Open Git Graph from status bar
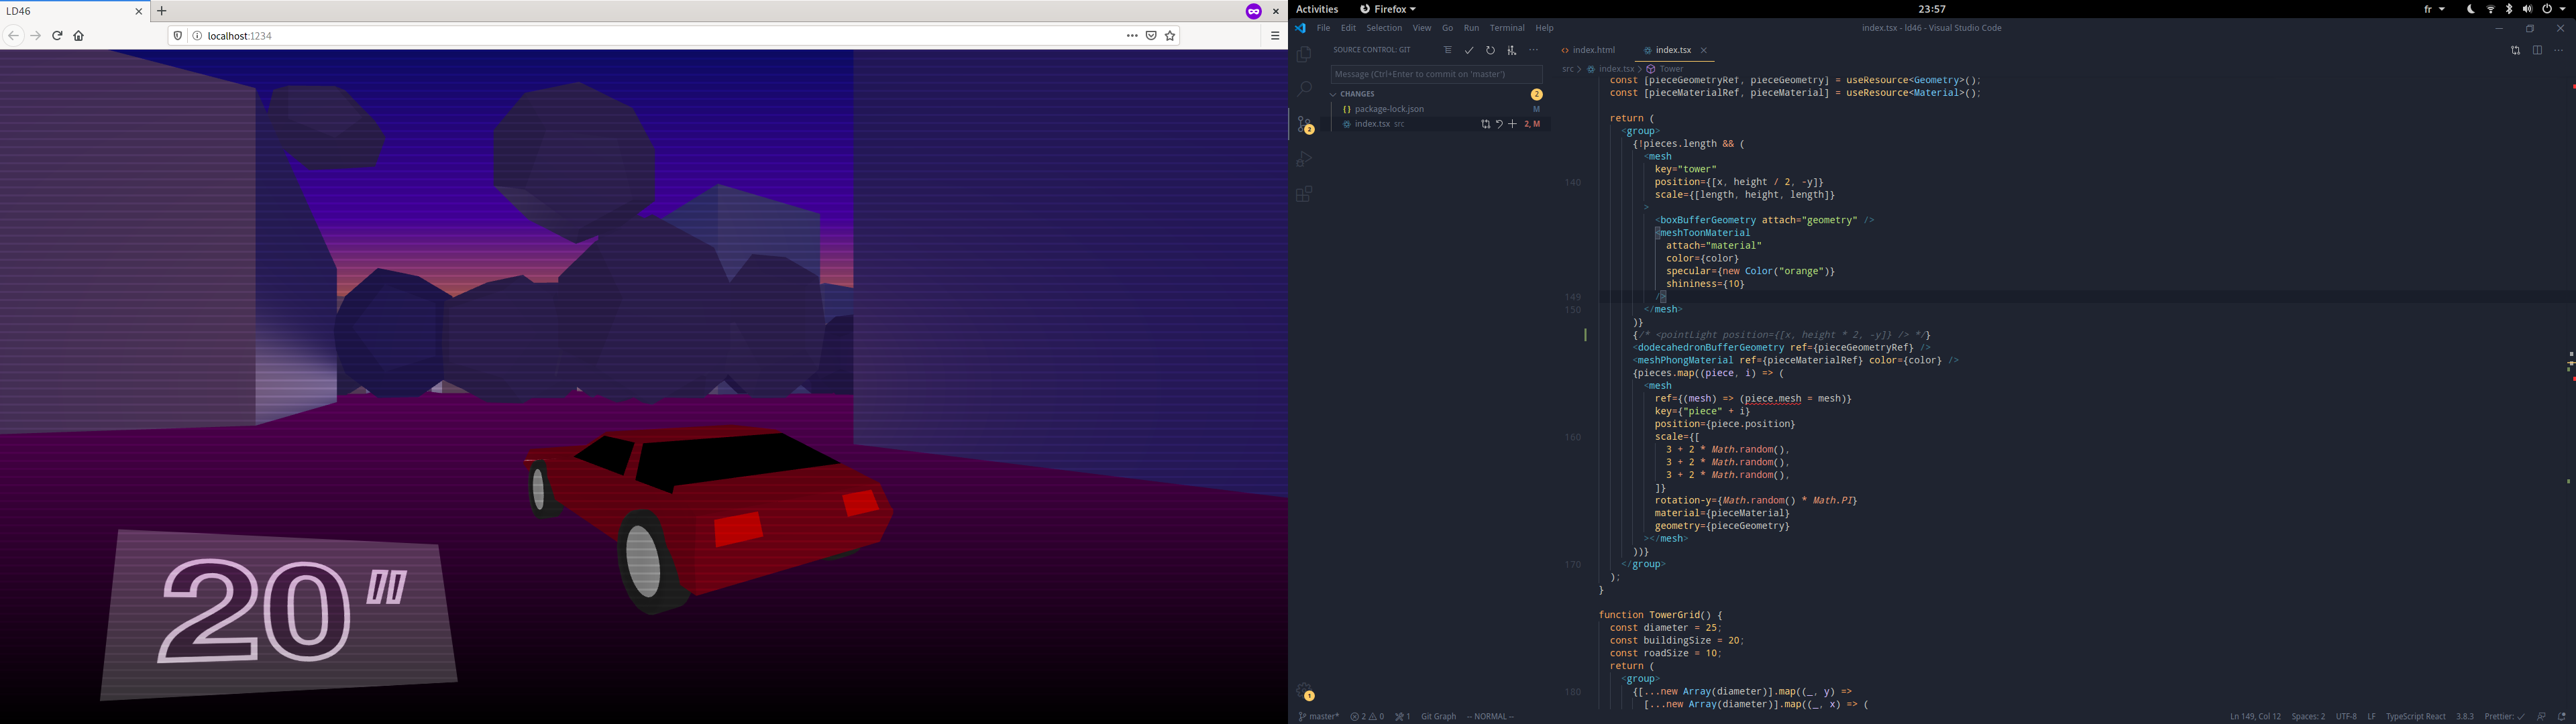 [x=1438, y=716]
